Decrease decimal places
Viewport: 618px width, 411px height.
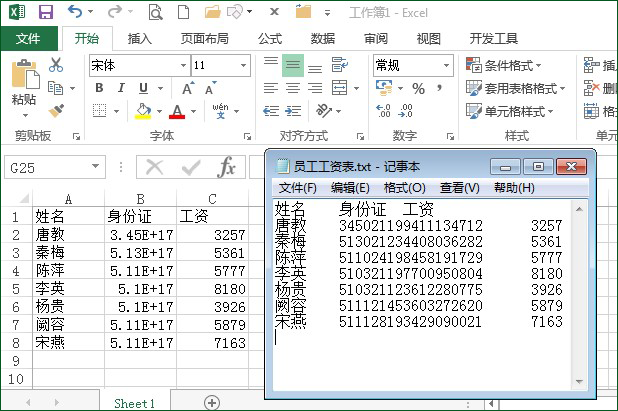[405, 111]
